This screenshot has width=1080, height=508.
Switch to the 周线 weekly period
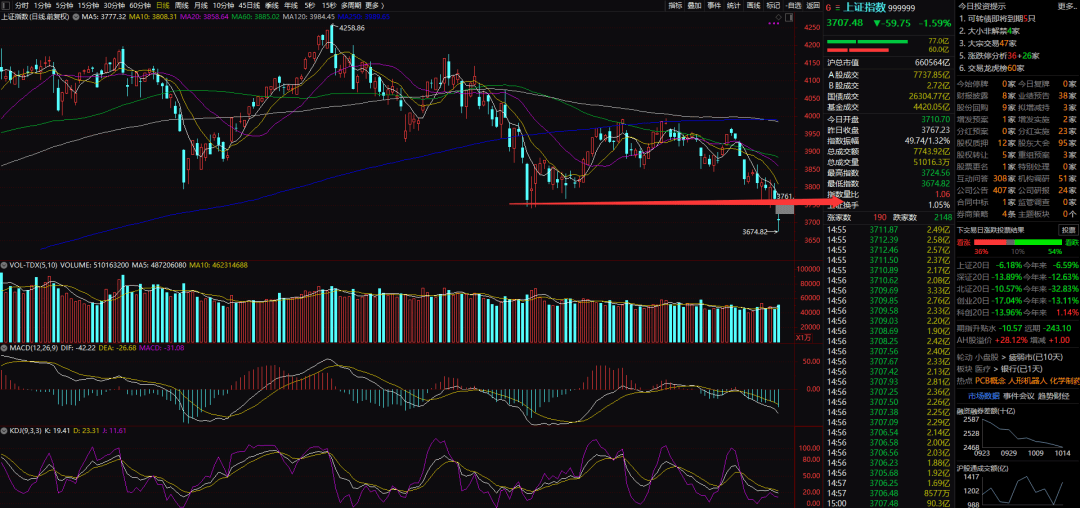[182, 6]
